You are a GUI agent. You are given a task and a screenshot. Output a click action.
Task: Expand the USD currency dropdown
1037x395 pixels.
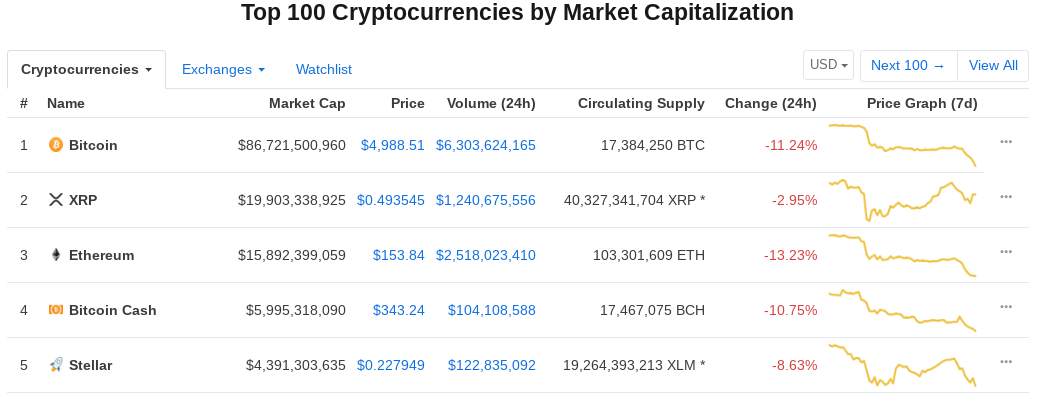(x=829, y=65)
